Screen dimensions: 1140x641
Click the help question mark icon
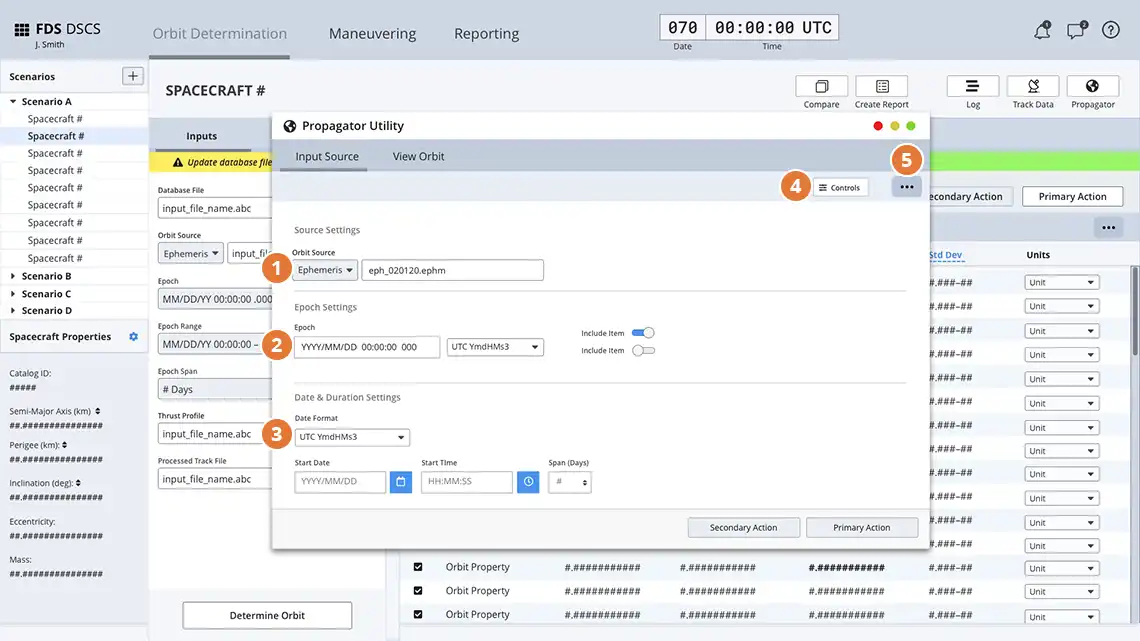pos(1110,30)
